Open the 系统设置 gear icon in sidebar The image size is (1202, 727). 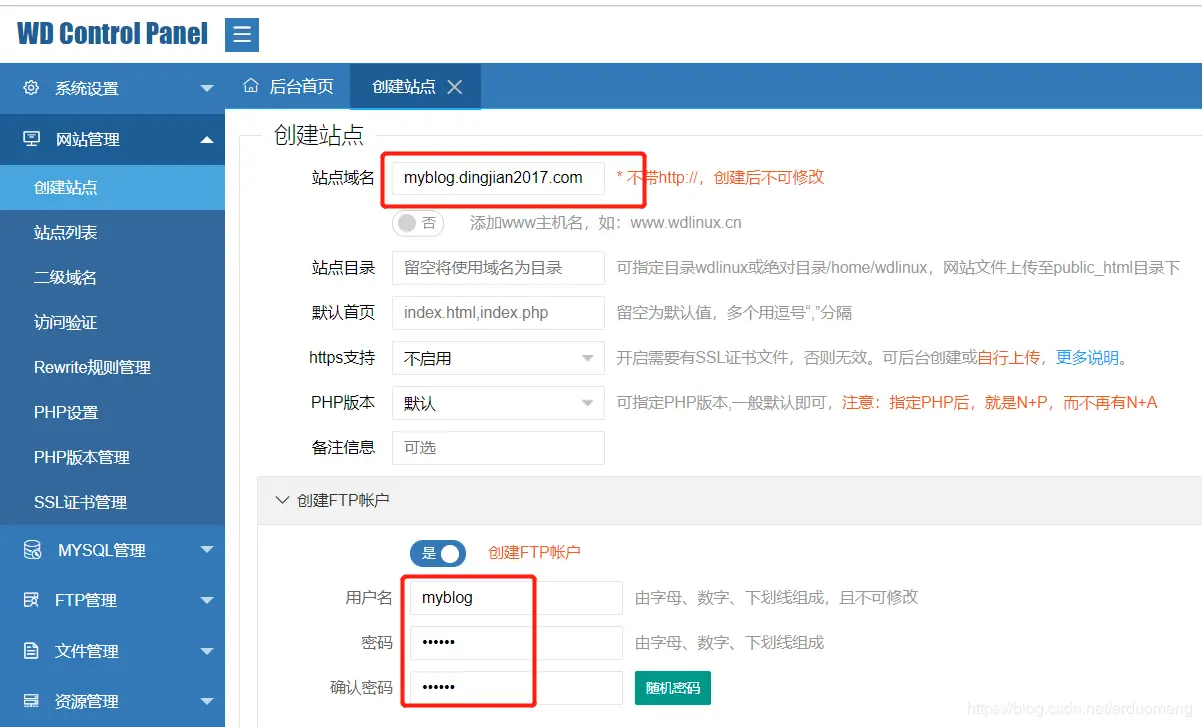click(31, 88)
